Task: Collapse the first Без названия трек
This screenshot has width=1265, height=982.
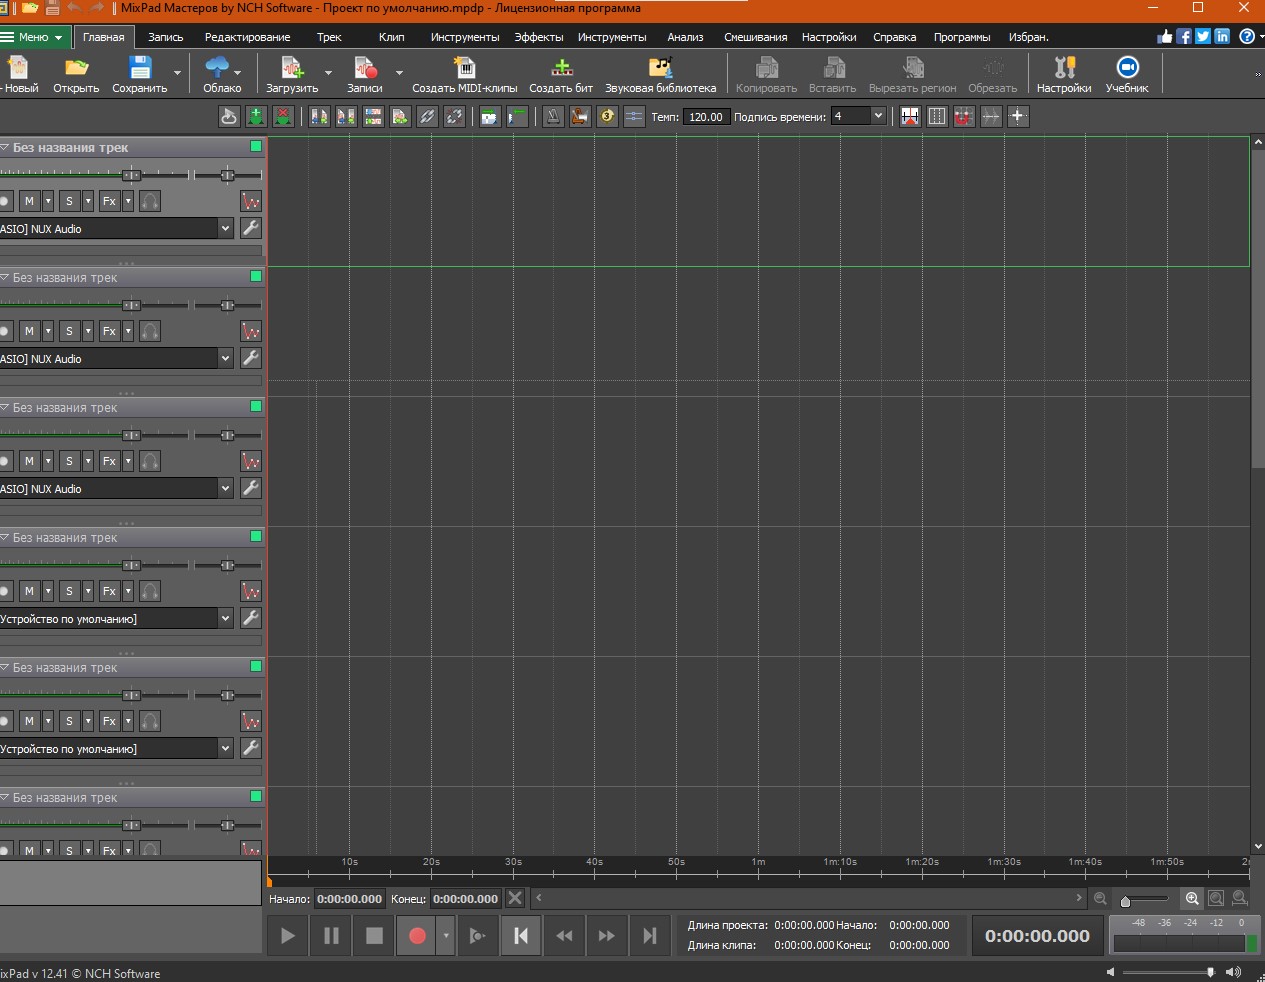Action: [x=5, y=147]
